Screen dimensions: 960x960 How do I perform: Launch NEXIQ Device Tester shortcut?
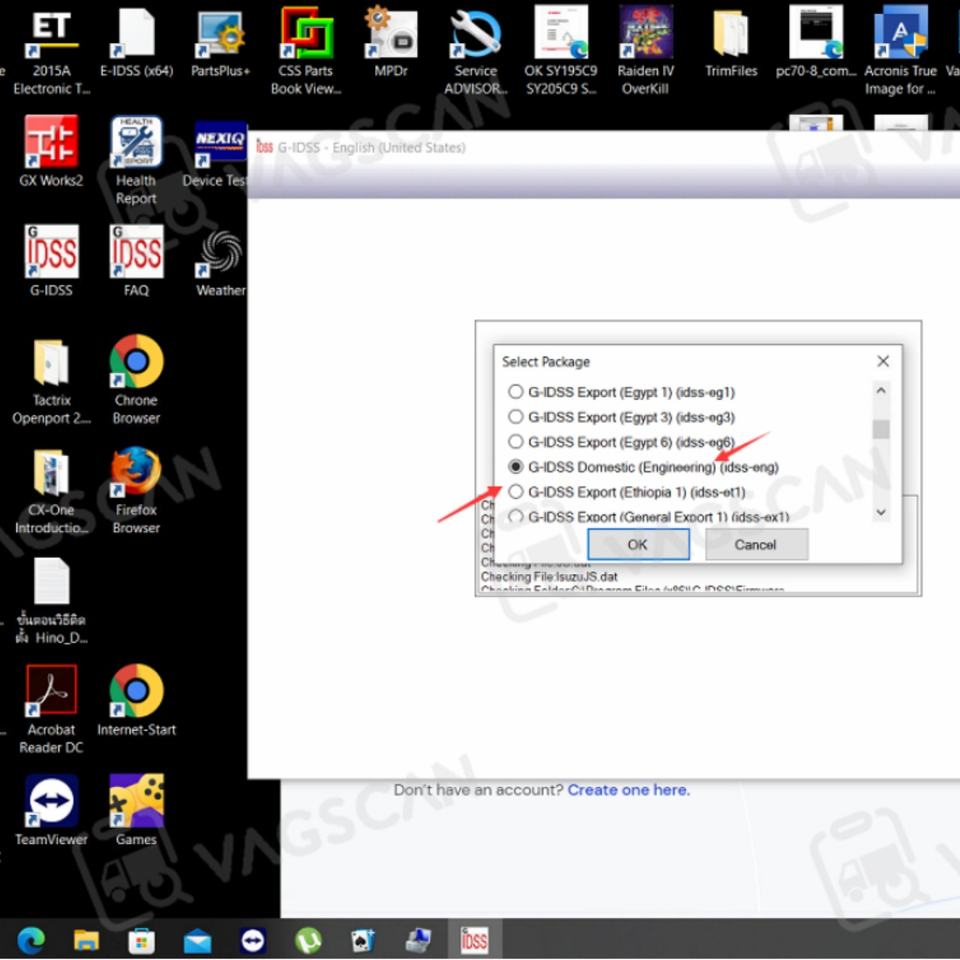[218, 153]
